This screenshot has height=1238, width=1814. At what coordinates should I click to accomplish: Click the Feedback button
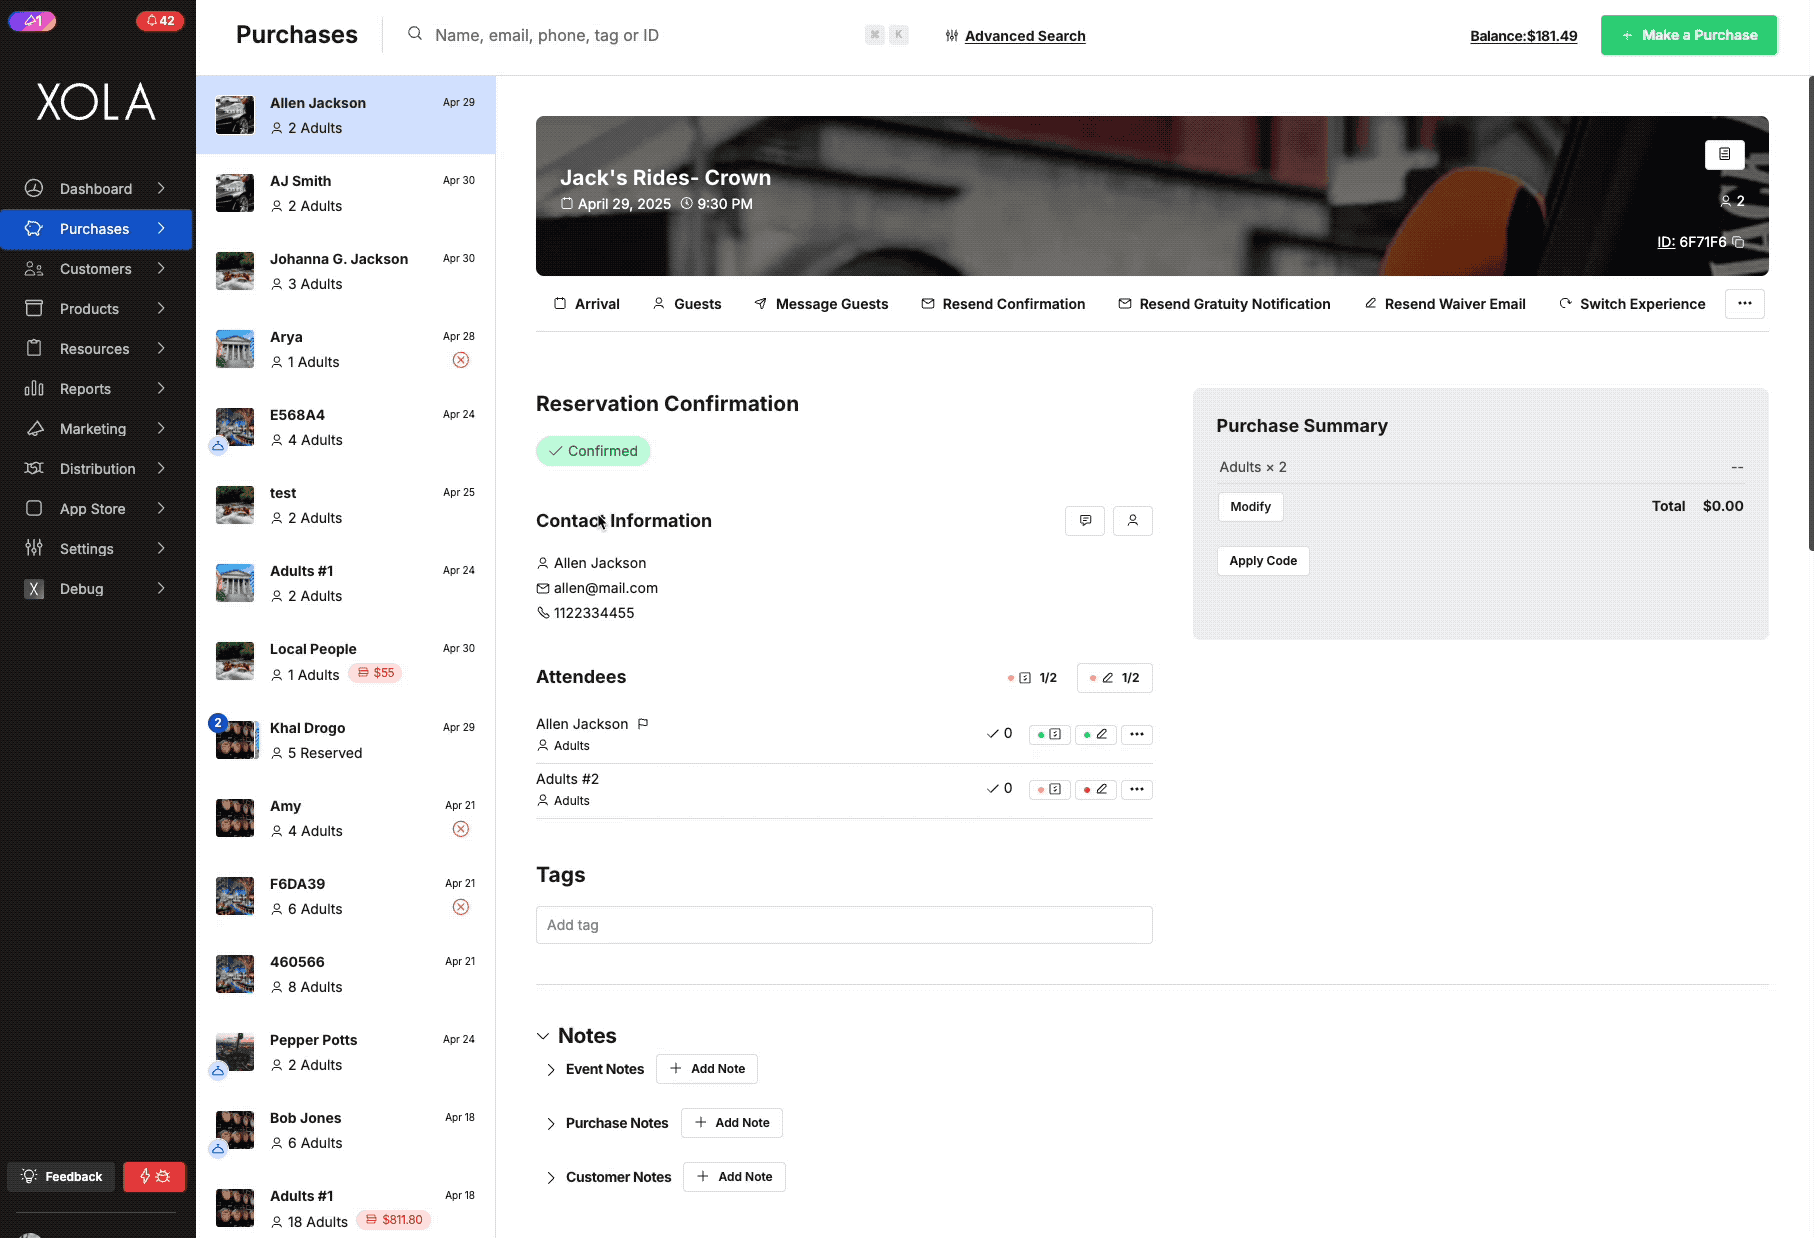[62, 1177]
